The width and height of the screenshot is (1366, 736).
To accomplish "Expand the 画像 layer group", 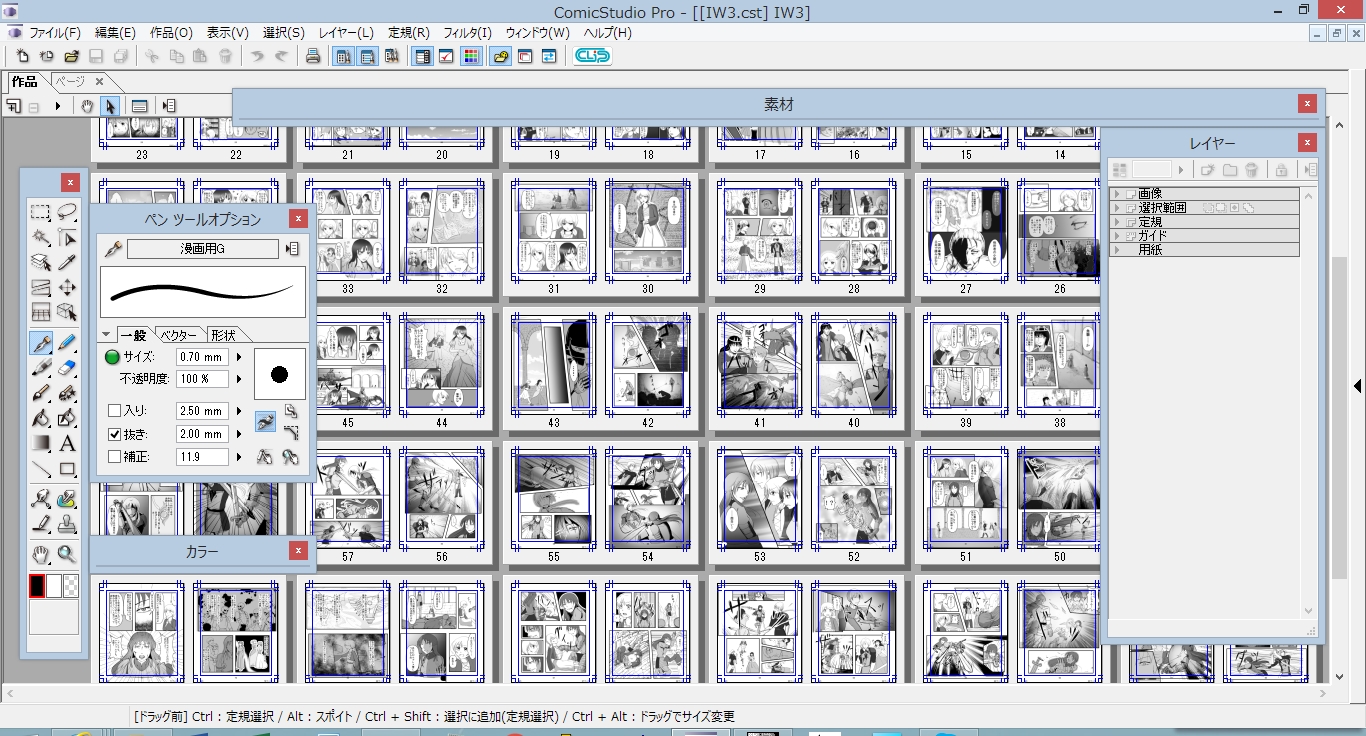I will pos(1116,194).
